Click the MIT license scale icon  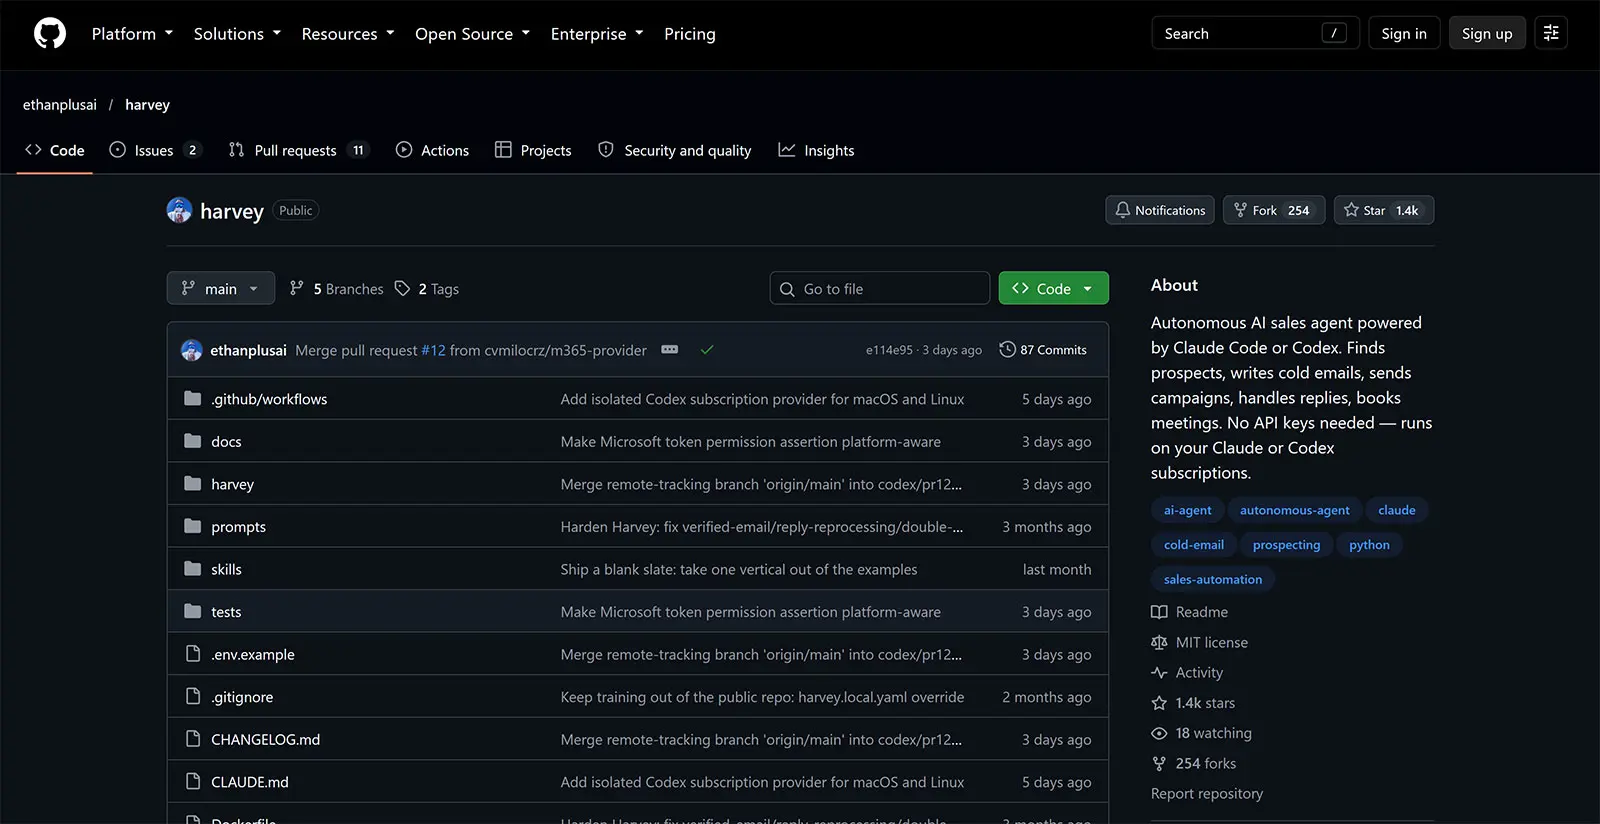(1159, 642)
